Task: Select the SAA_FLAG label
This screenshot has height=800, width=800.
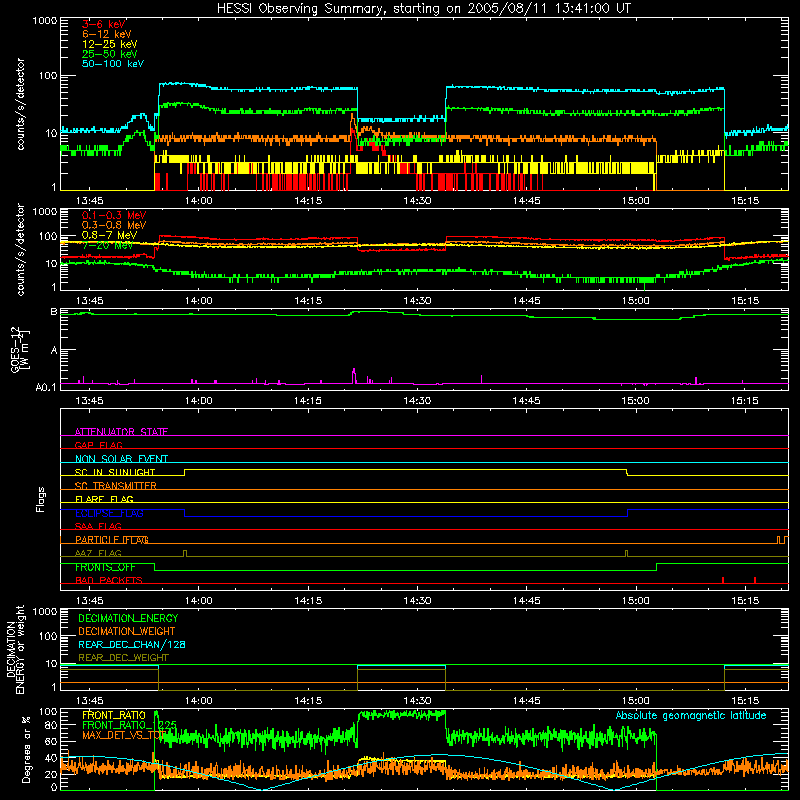Action: tap(98, 527)
